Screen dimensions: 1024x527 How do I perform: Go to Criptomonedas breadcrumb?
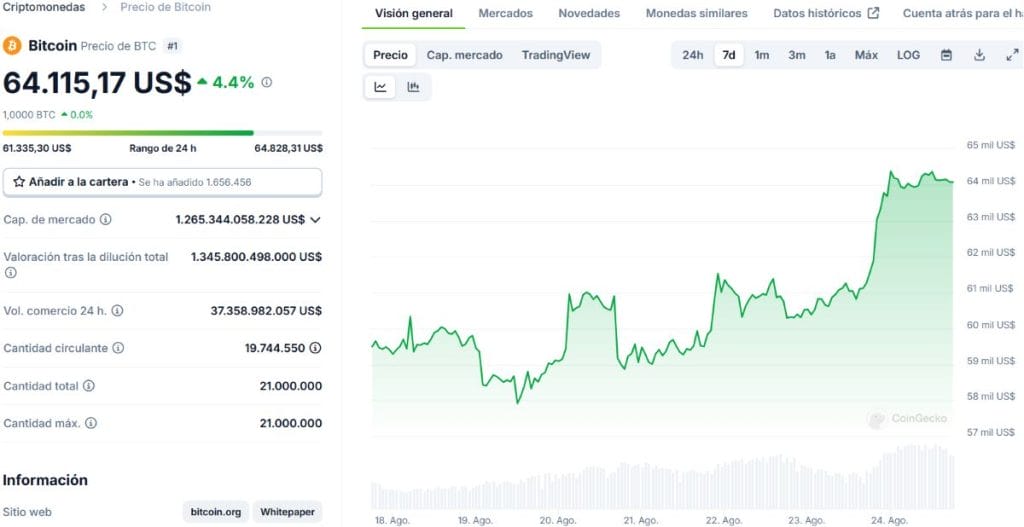[x=44, y=8]
